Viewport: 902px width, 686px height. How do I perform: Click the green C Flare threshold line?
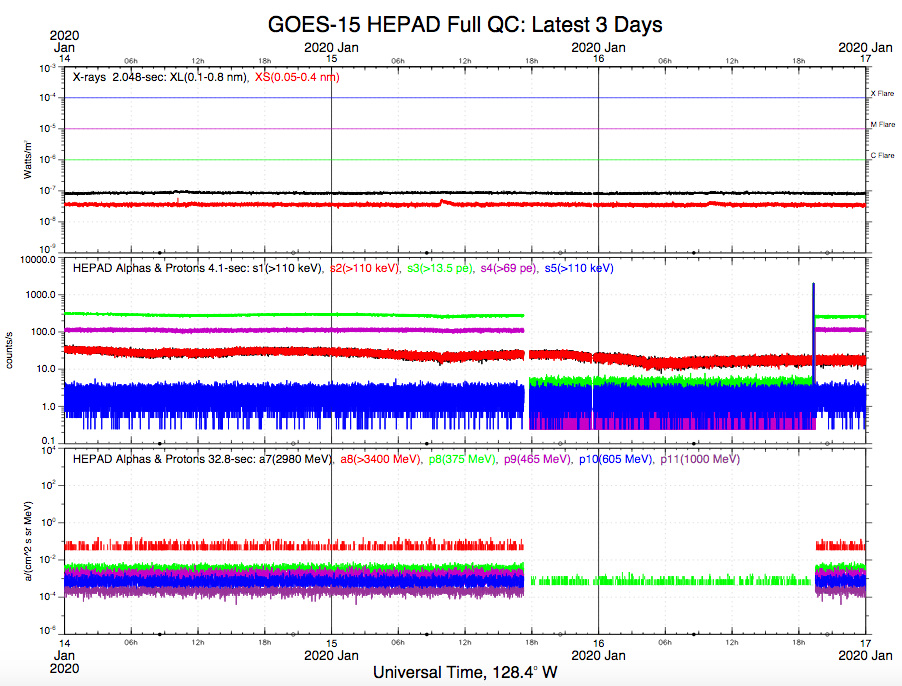465,160
